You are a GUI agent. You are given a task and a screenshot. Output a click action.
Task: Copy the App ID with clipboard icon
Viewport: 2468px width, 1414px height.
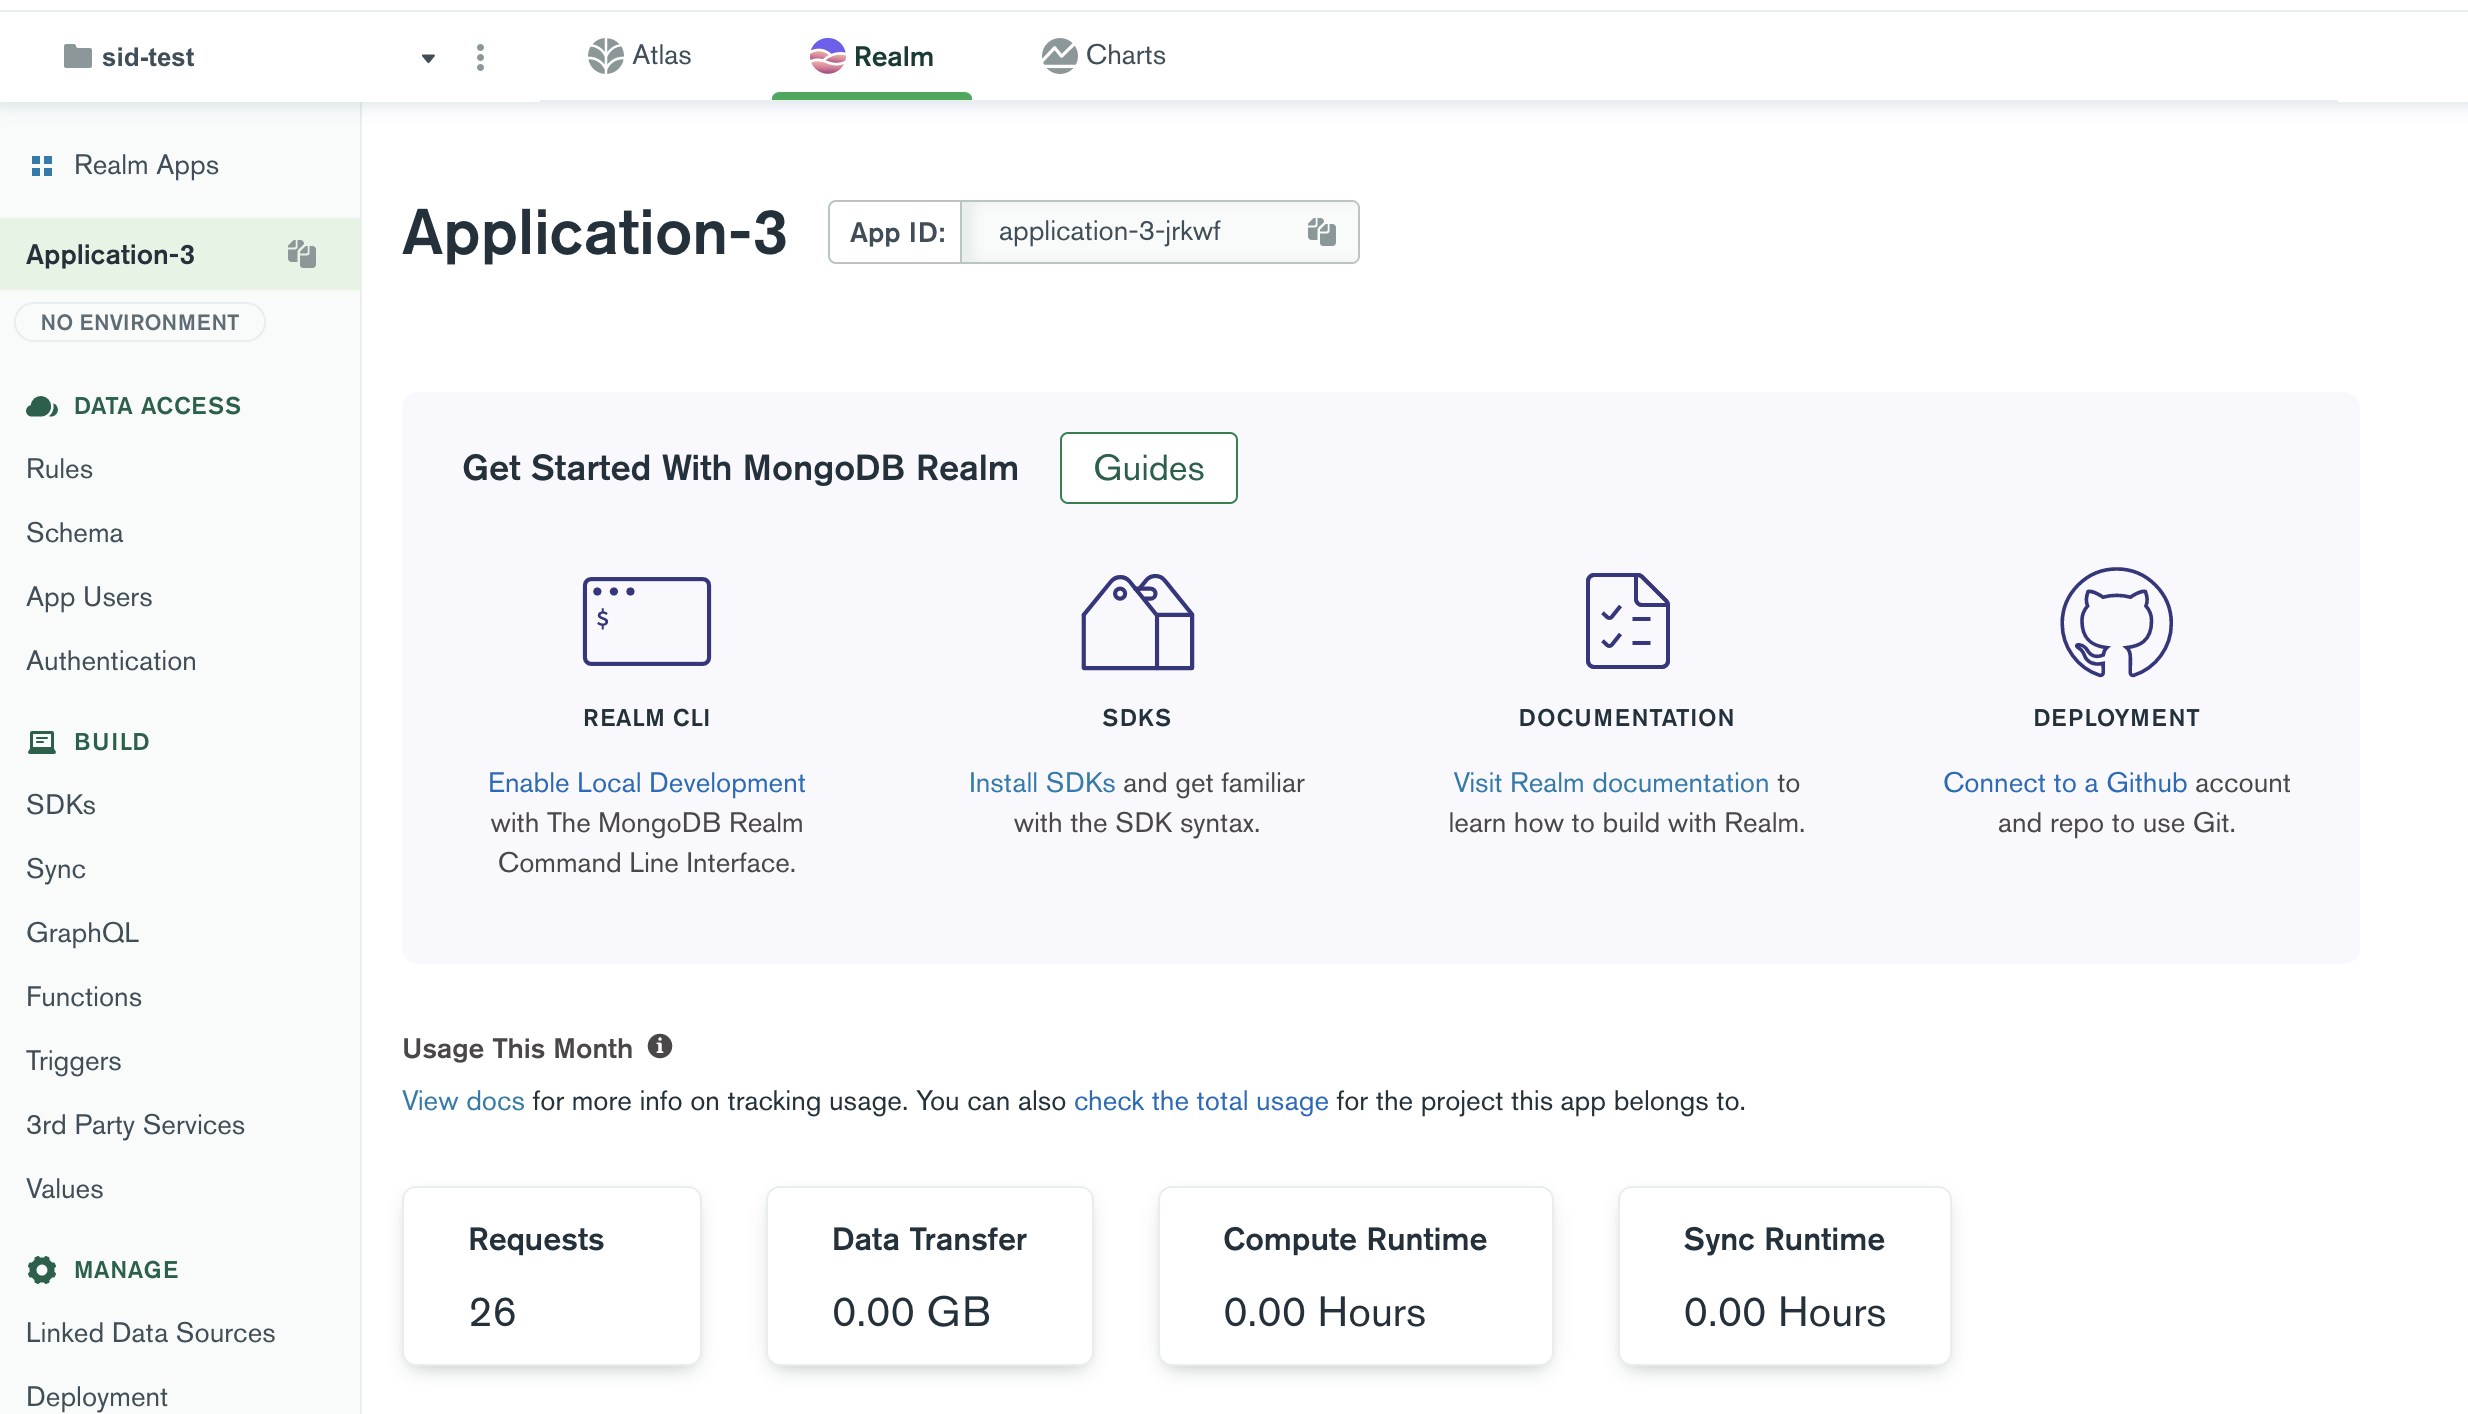click(1321, 232)
